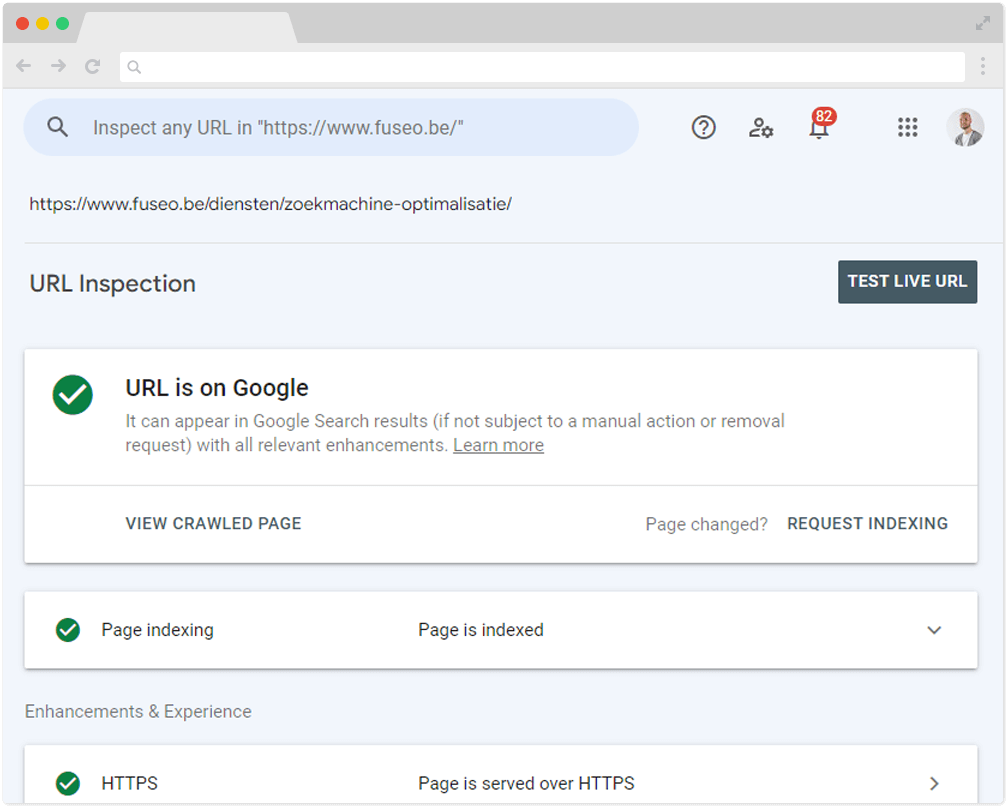Viewport: 1008px width, 808px height.
Task: Click the 'Page is indexed' status text
Action: 481,630
